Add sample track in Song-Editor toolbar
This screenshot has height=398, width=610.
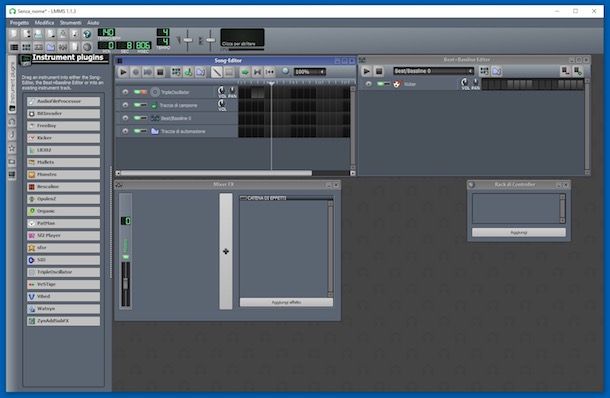[188, 72]
